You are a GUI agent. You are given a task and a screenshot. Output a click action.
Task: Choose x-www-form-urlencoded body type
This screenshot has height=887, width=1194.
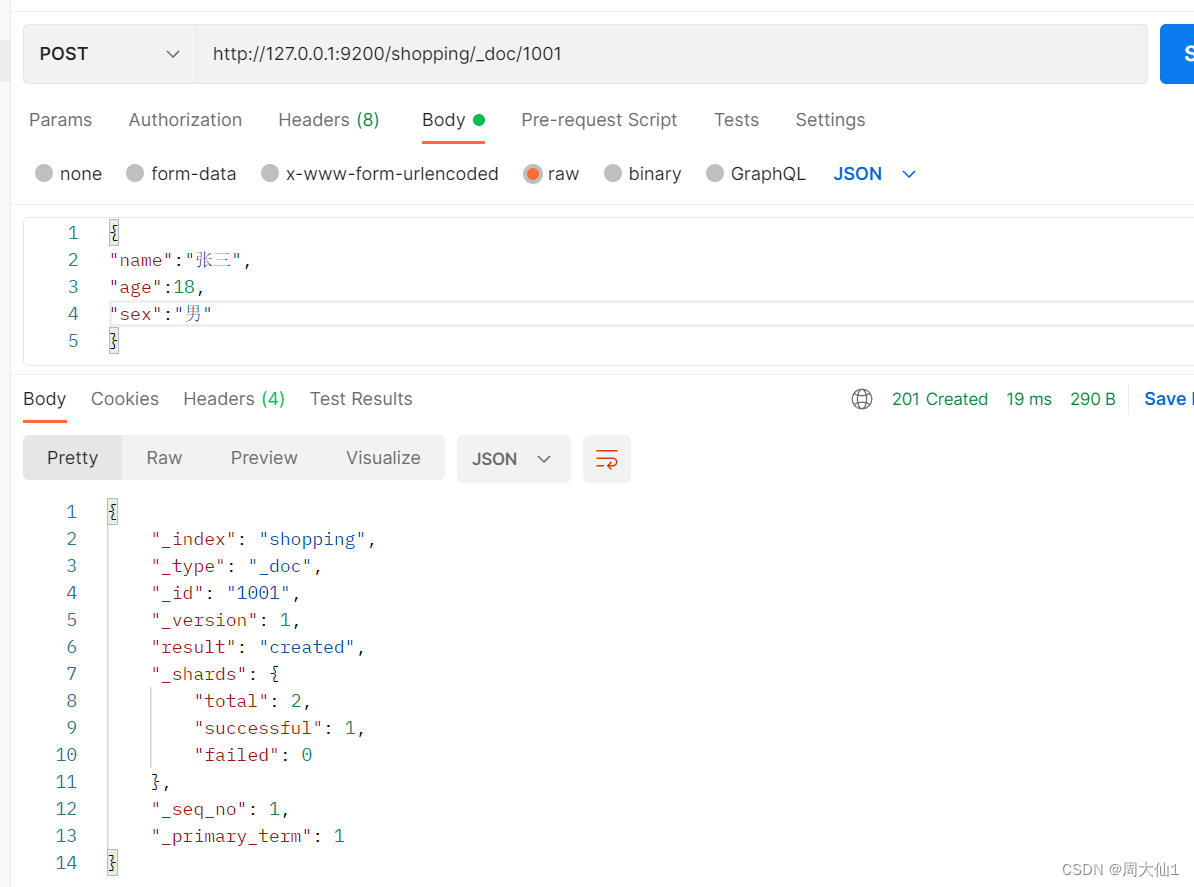pos(270,174)
